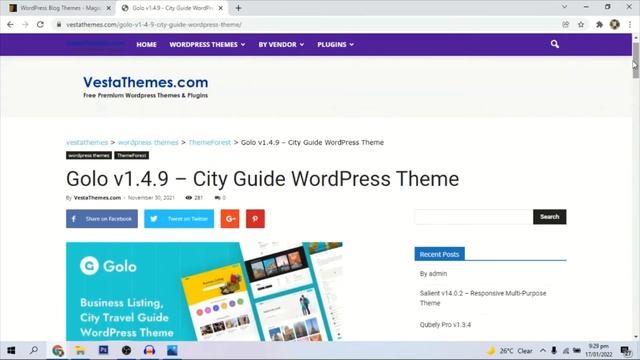
Task: Click the By admin recent post
Action: pyautogui.click(x=433, y=273)
